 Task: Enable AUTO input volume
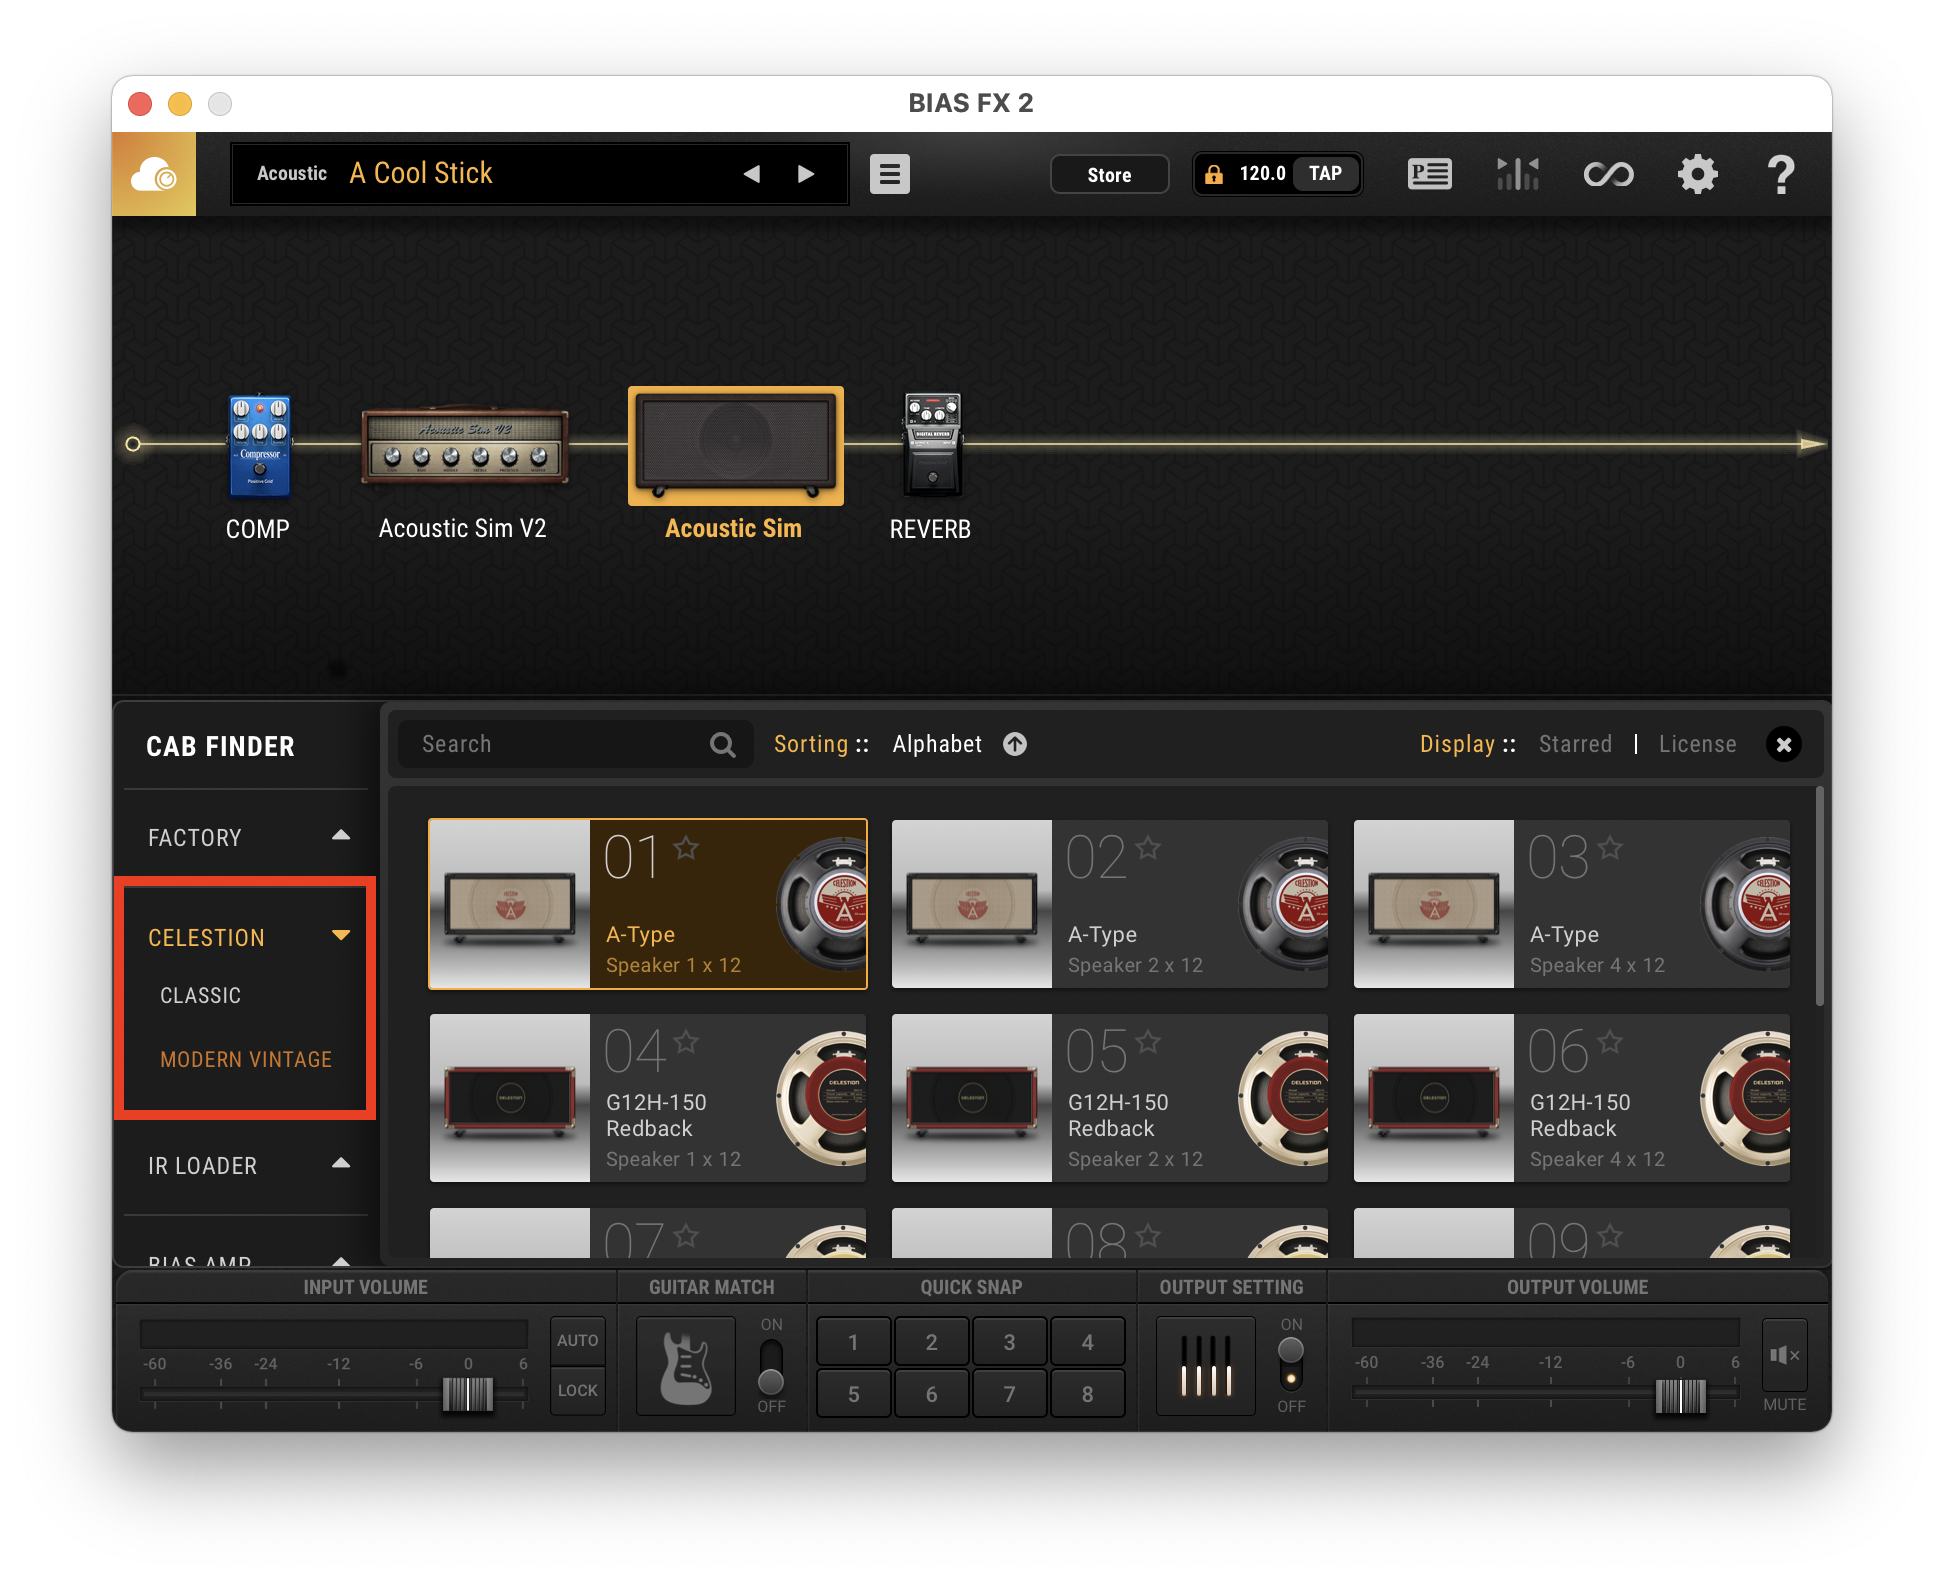(578, 1340)
